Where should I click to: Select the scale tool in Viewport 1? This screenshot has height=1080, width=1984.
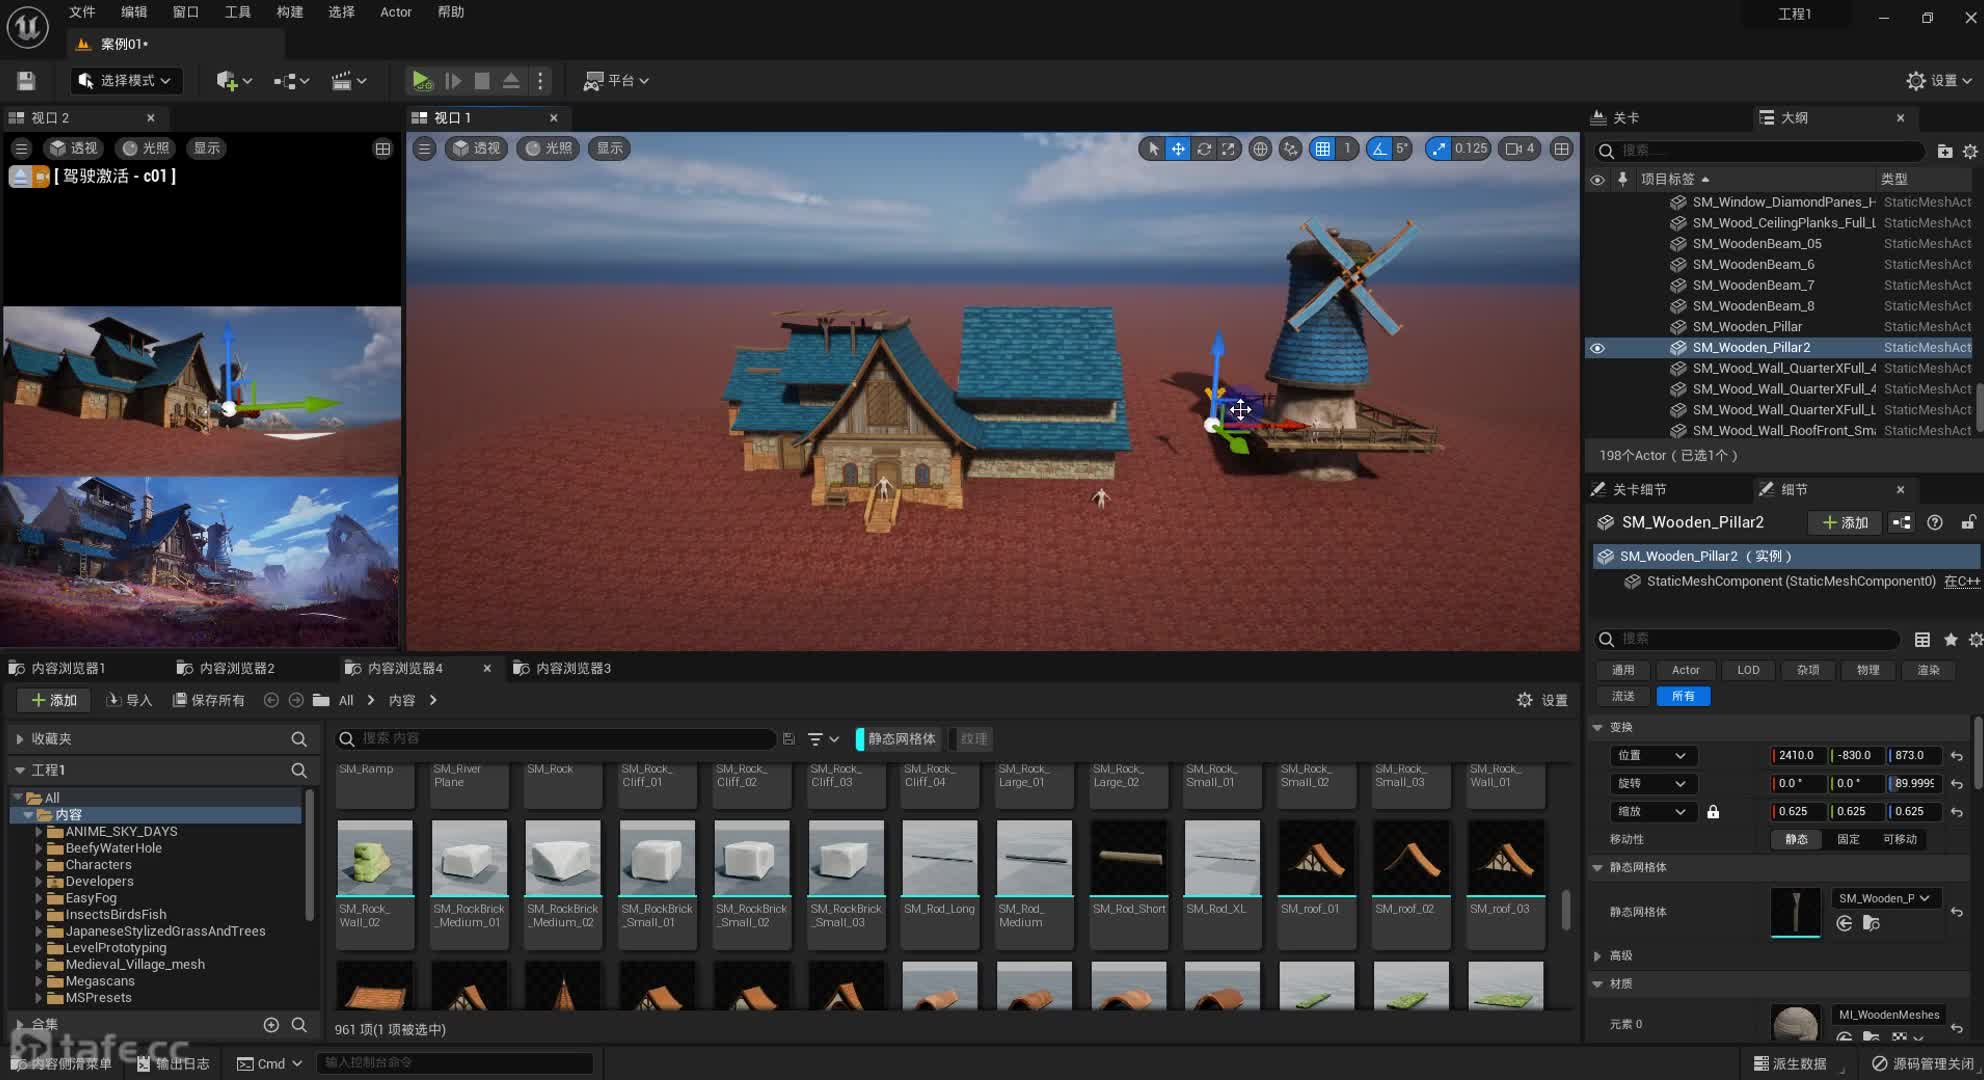point(1228,148)
